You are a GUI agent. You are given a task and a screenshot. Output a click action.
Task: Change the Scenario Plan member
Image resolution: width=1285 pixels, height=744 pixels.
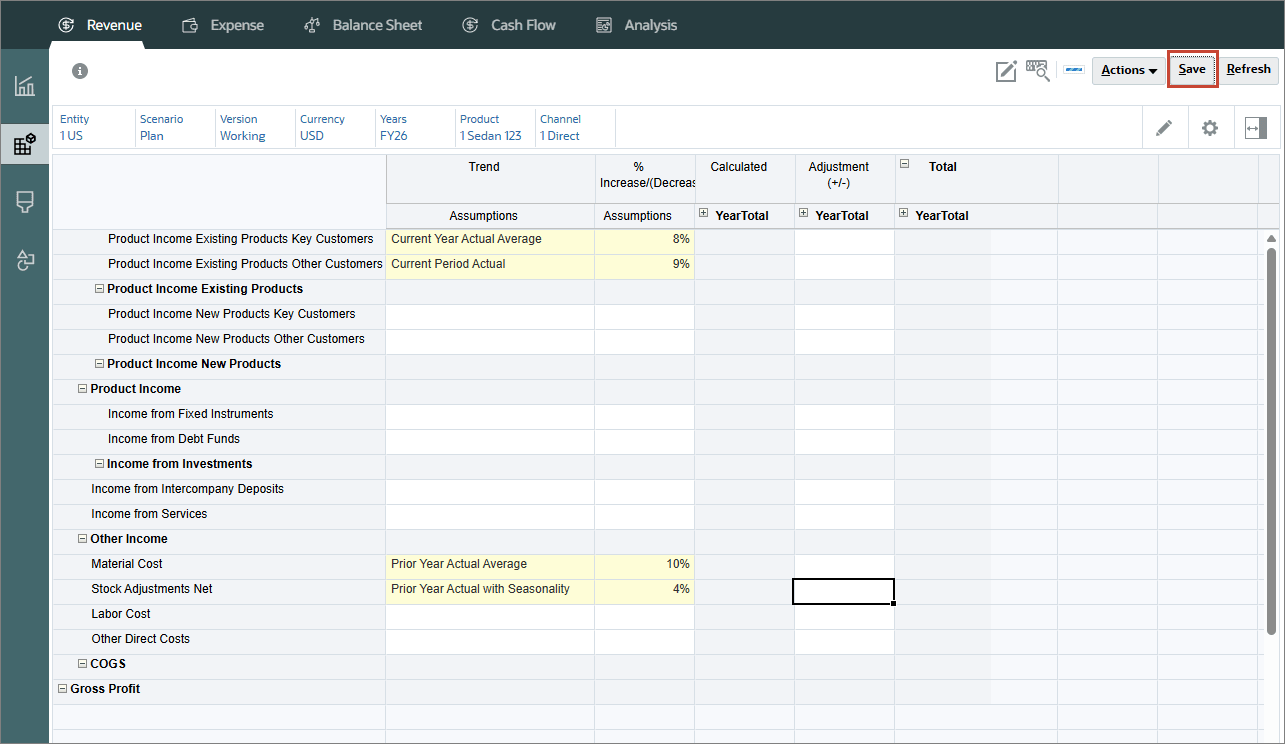(174, 127)
